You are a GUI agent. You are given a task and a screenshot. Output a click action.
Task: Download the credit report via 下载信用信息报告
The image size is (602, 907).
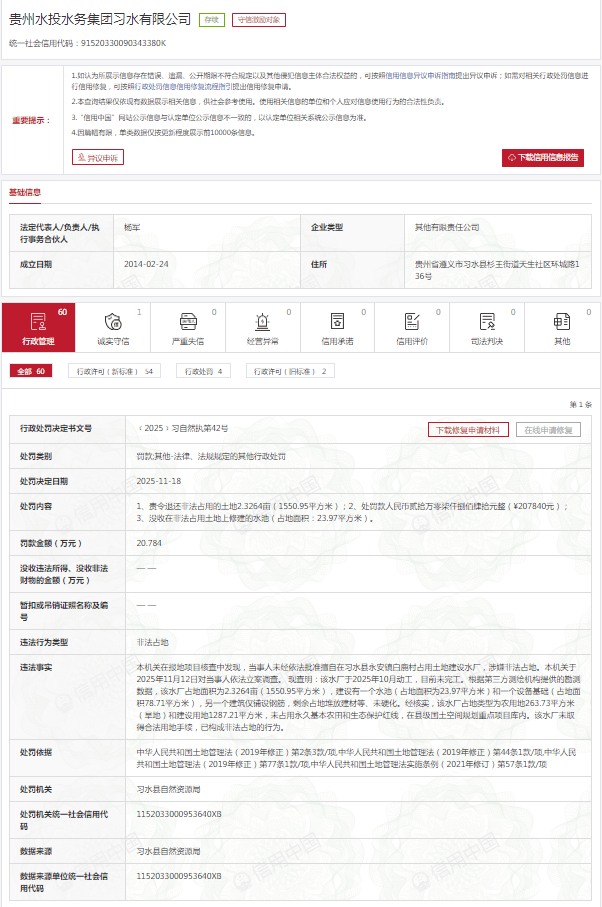[x=542, y=157]
